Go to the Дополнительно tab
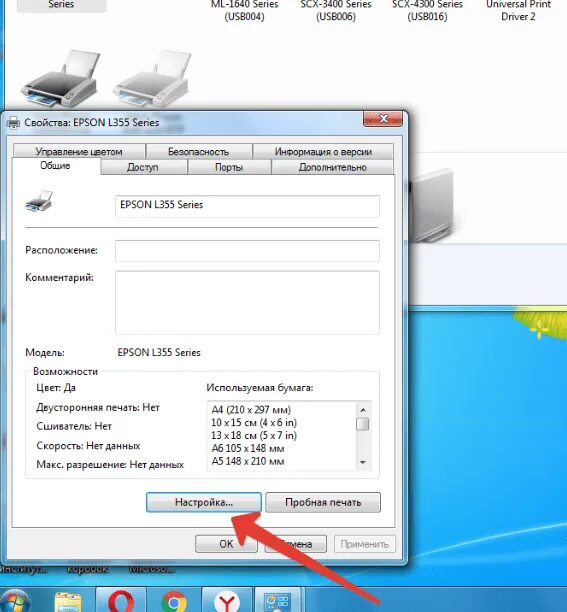 tap(332, 167)
